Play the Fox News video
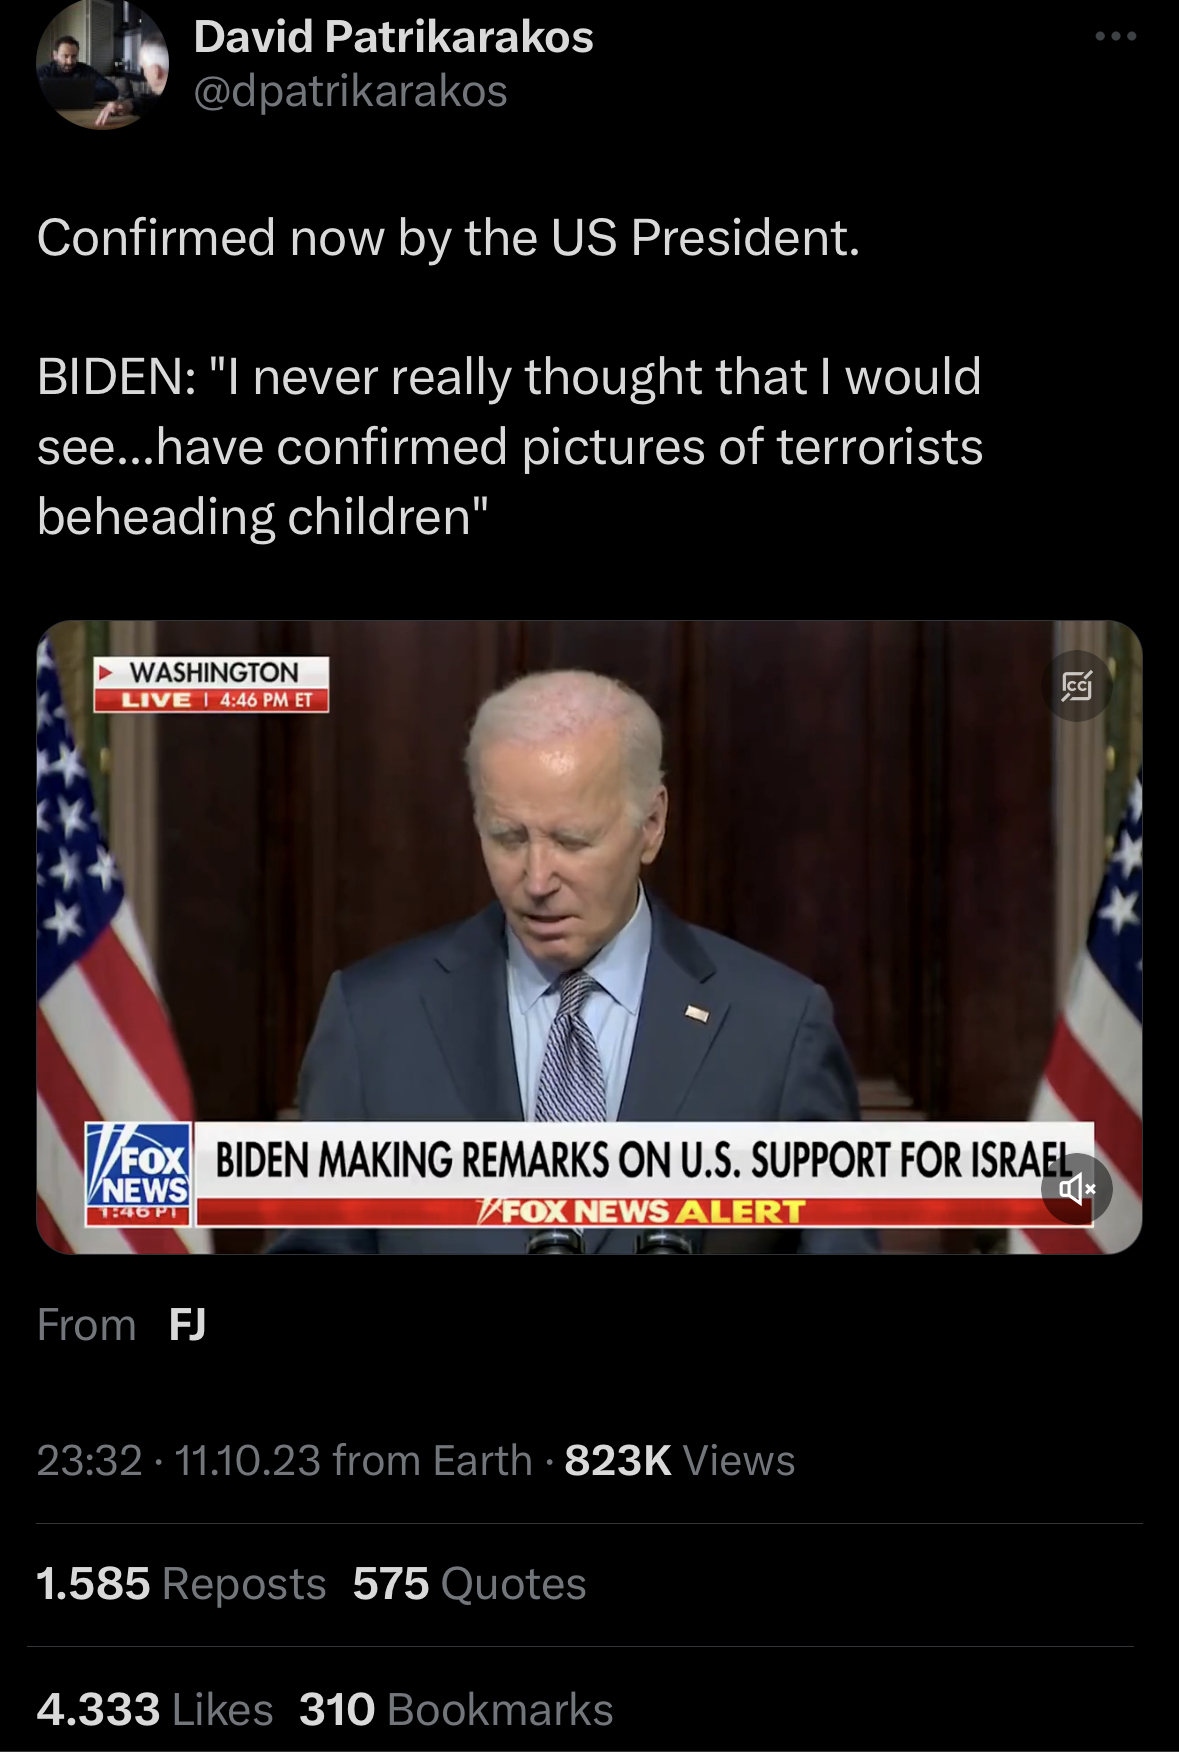The image size is (1179, 1752). pyautogui.click(x=589, y=937)
